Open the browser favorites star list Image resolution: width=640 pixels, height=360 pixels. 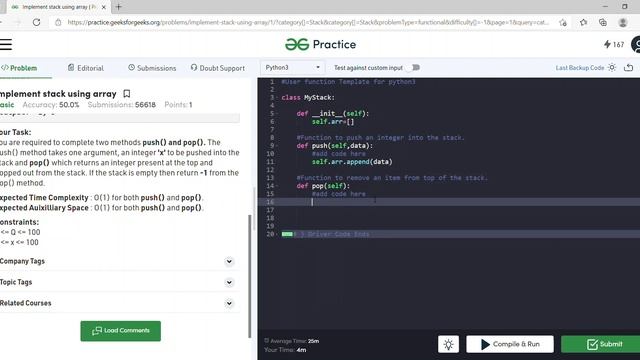(x=583, y=22)
